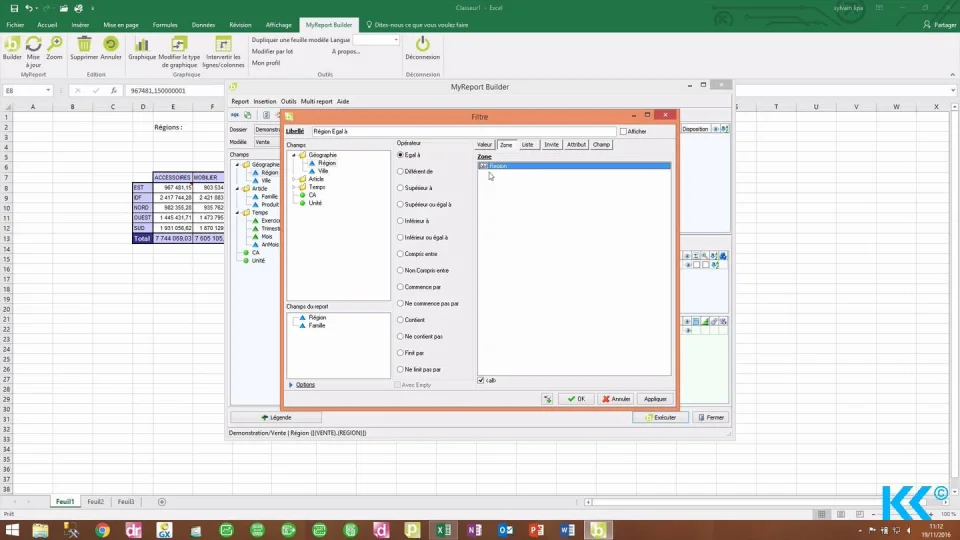The height and width of the screenshot is (540, 960).
Task: Click the Supprimer trash icon
Action: pos(84,44)
